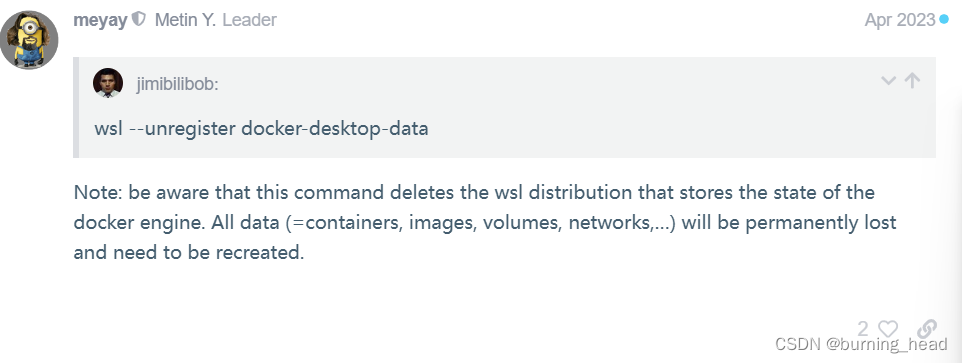Open the Apr 2023 post date link
Viewport: 962px width, 363px height.
(899, 20)
